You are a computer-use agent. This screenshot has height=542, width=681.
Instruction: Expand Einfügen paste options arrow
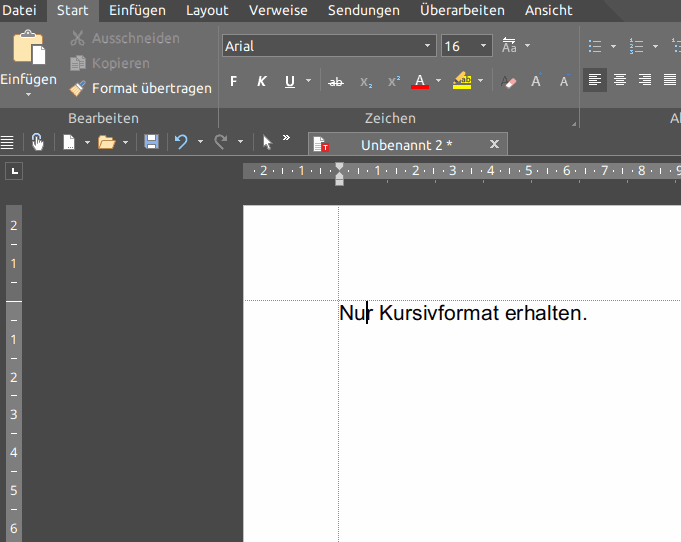click(28, 95)
